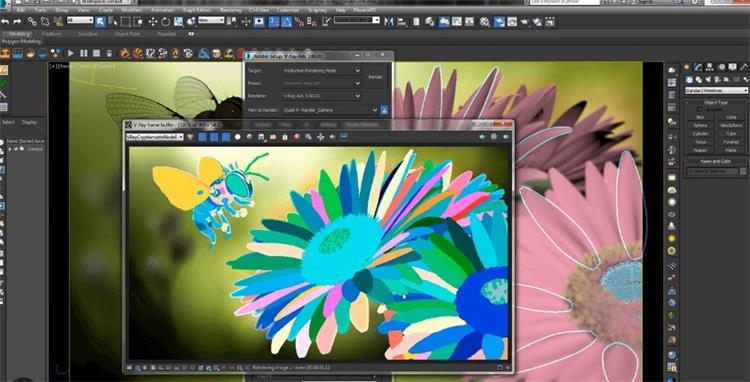This screenshot has width=750, height=382.
Task: Open the View to Render dropdown
Action: (330, 110)
